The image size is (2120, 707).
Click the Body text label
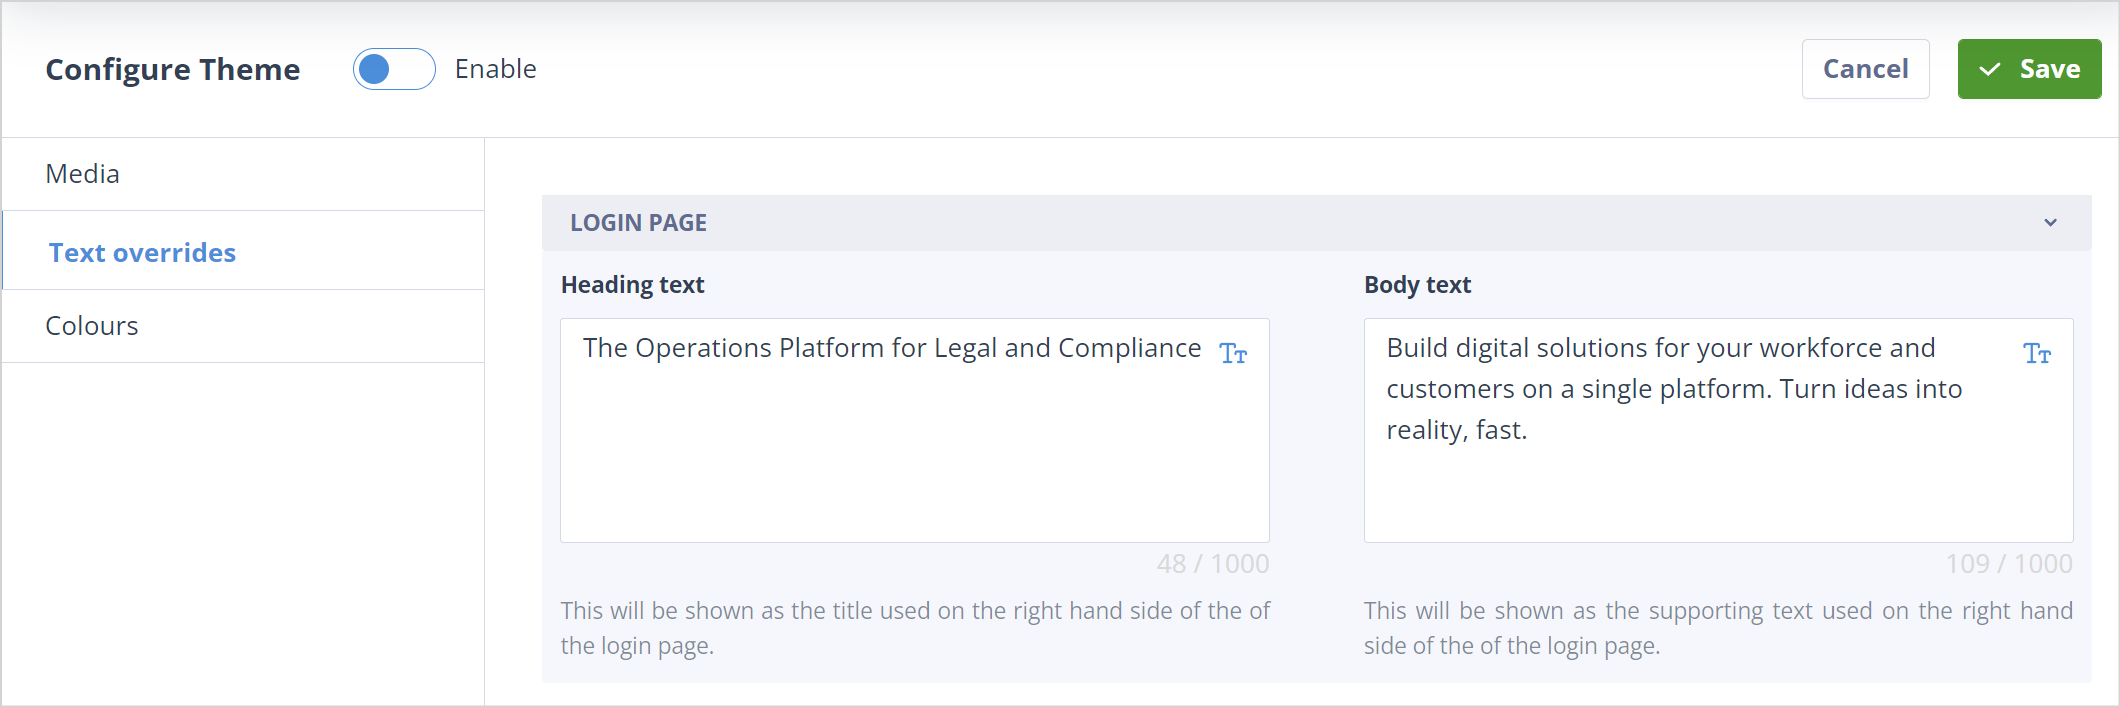(1417, 285)
